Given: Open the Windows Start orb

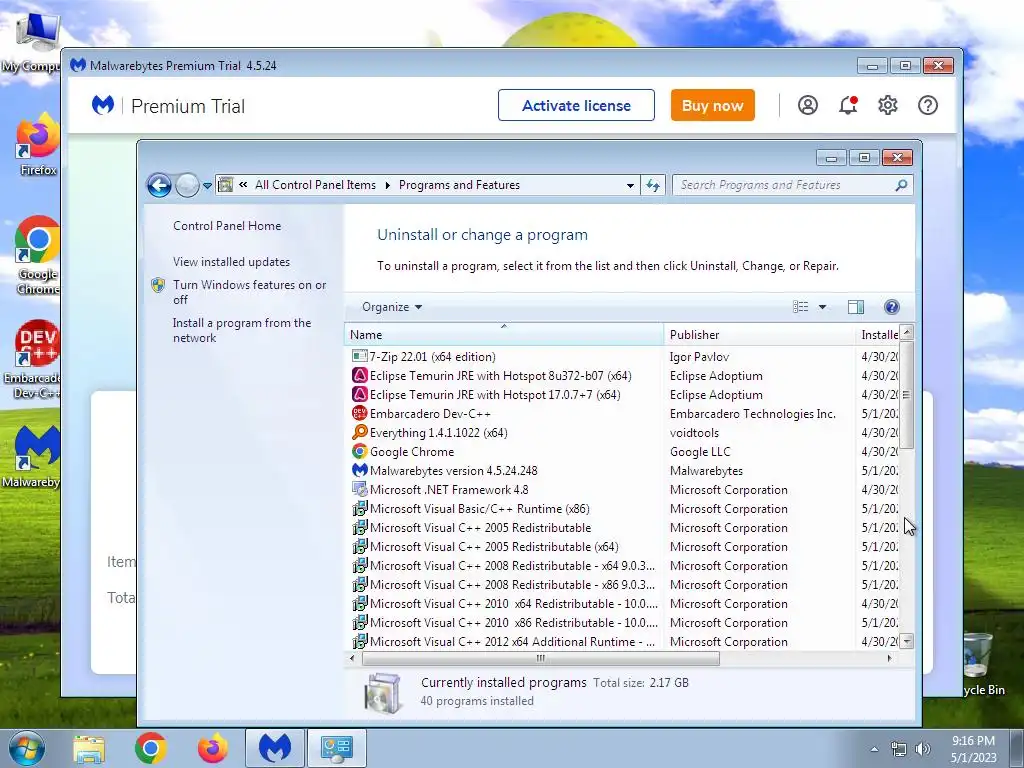Looking at the screenshot, I should pos(26,748).
